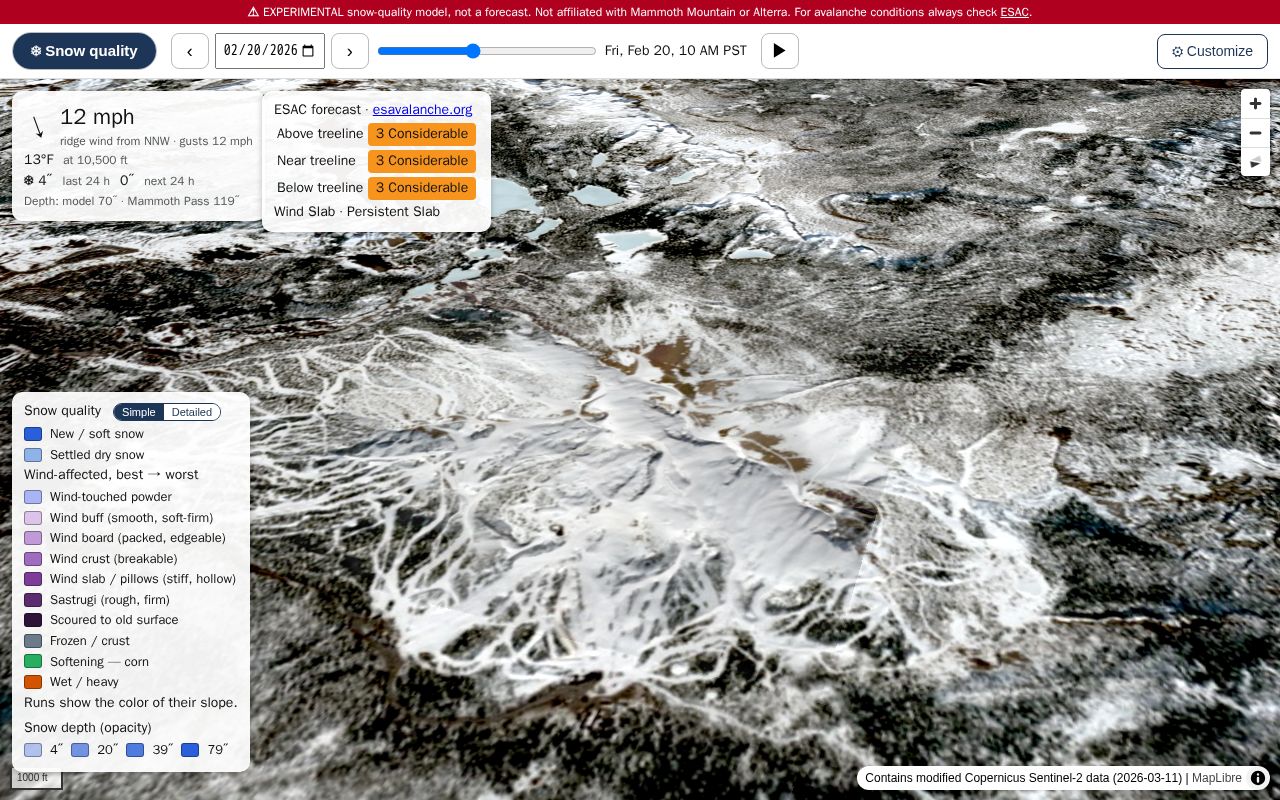Click Above treeline 3 Considerable badge
The width and height of the screenshot is (1280, 800).
422,134
